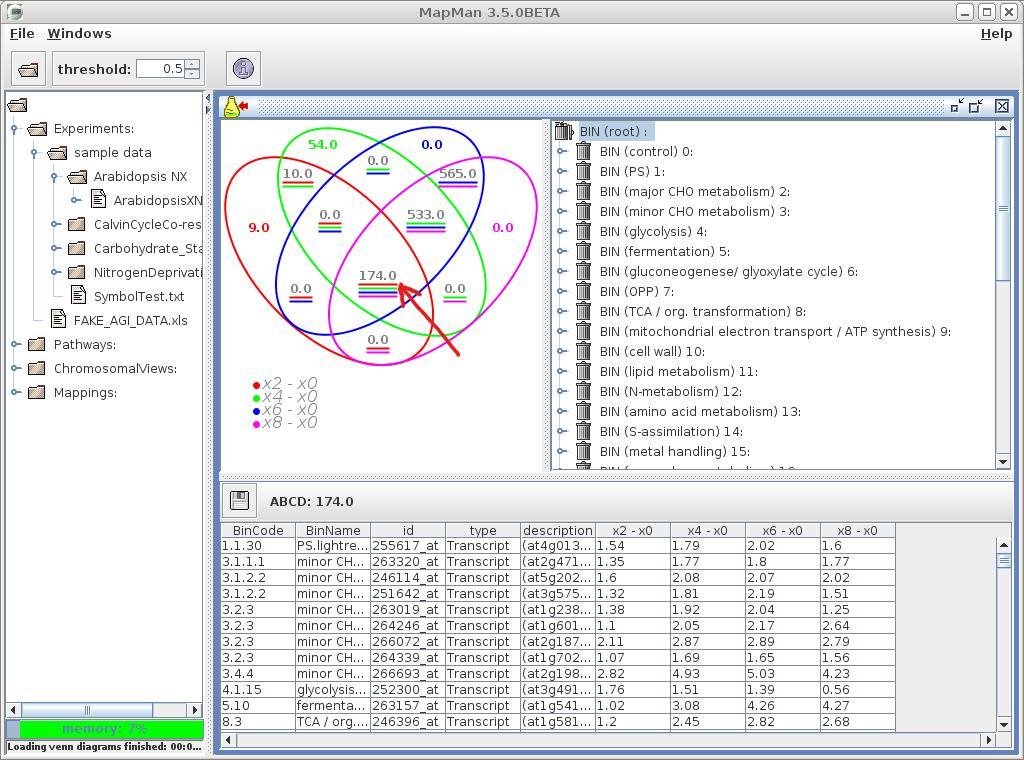1024x760 pixels.
Task: Click the maximize-panel icon in Venn header
Action: (x=976, y=106)
